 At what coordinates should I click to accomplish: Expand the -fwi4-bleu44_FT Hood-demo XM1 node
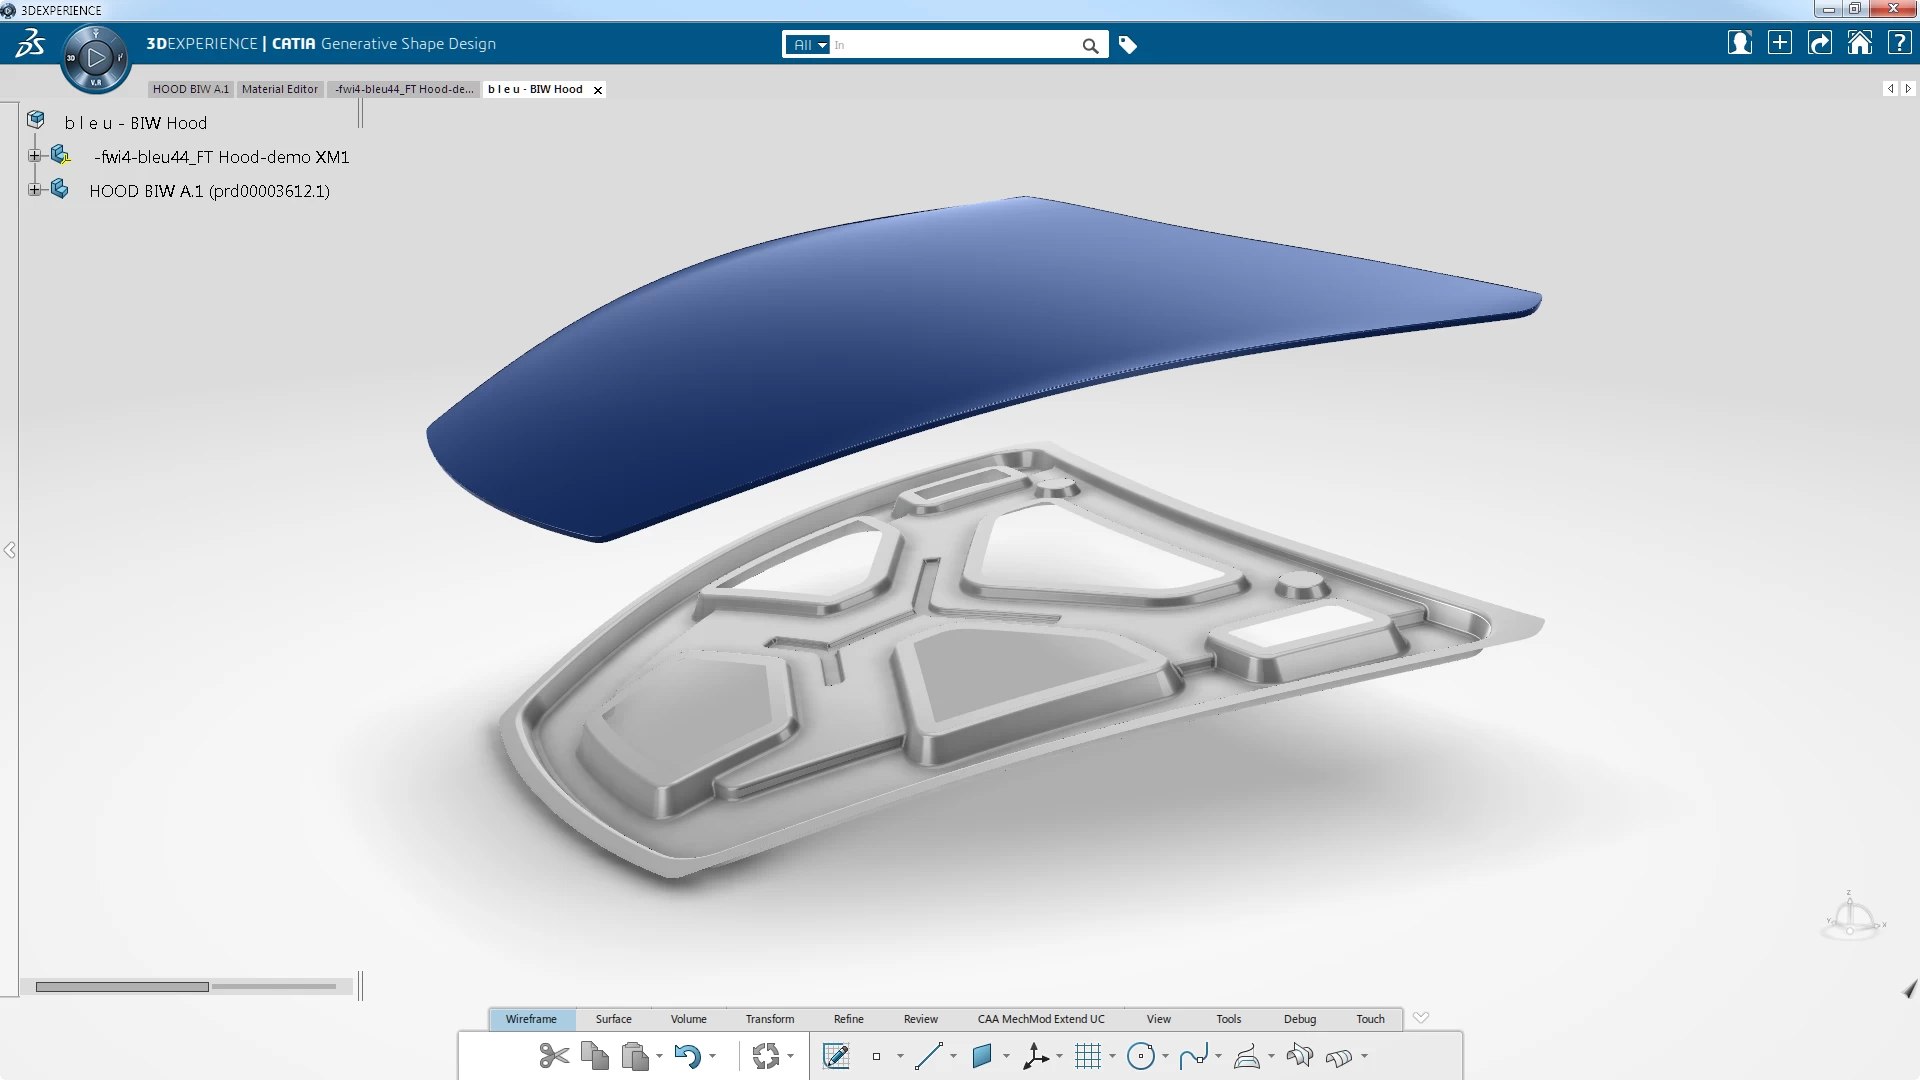click(35, 156)
